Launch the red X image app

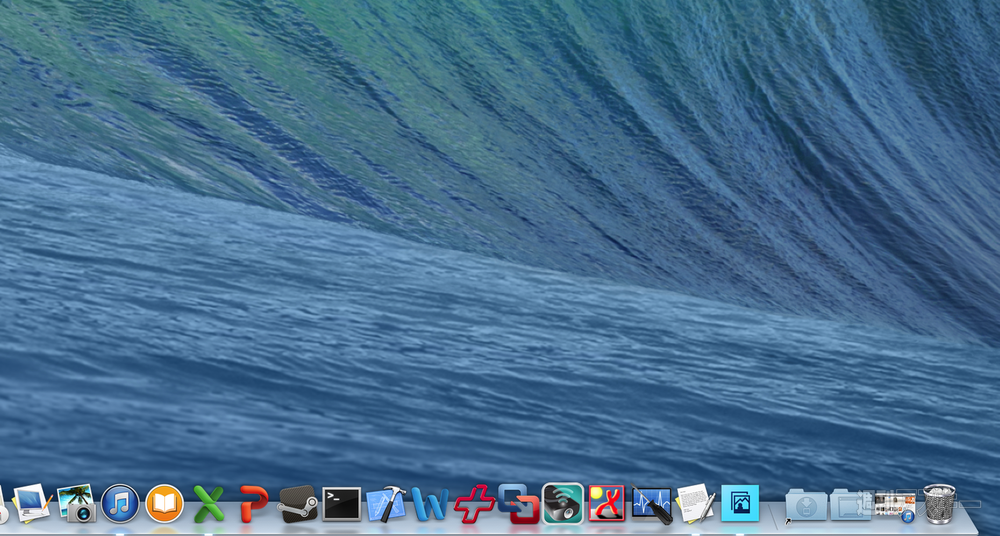pyautogui.click(x=607, y=503)
